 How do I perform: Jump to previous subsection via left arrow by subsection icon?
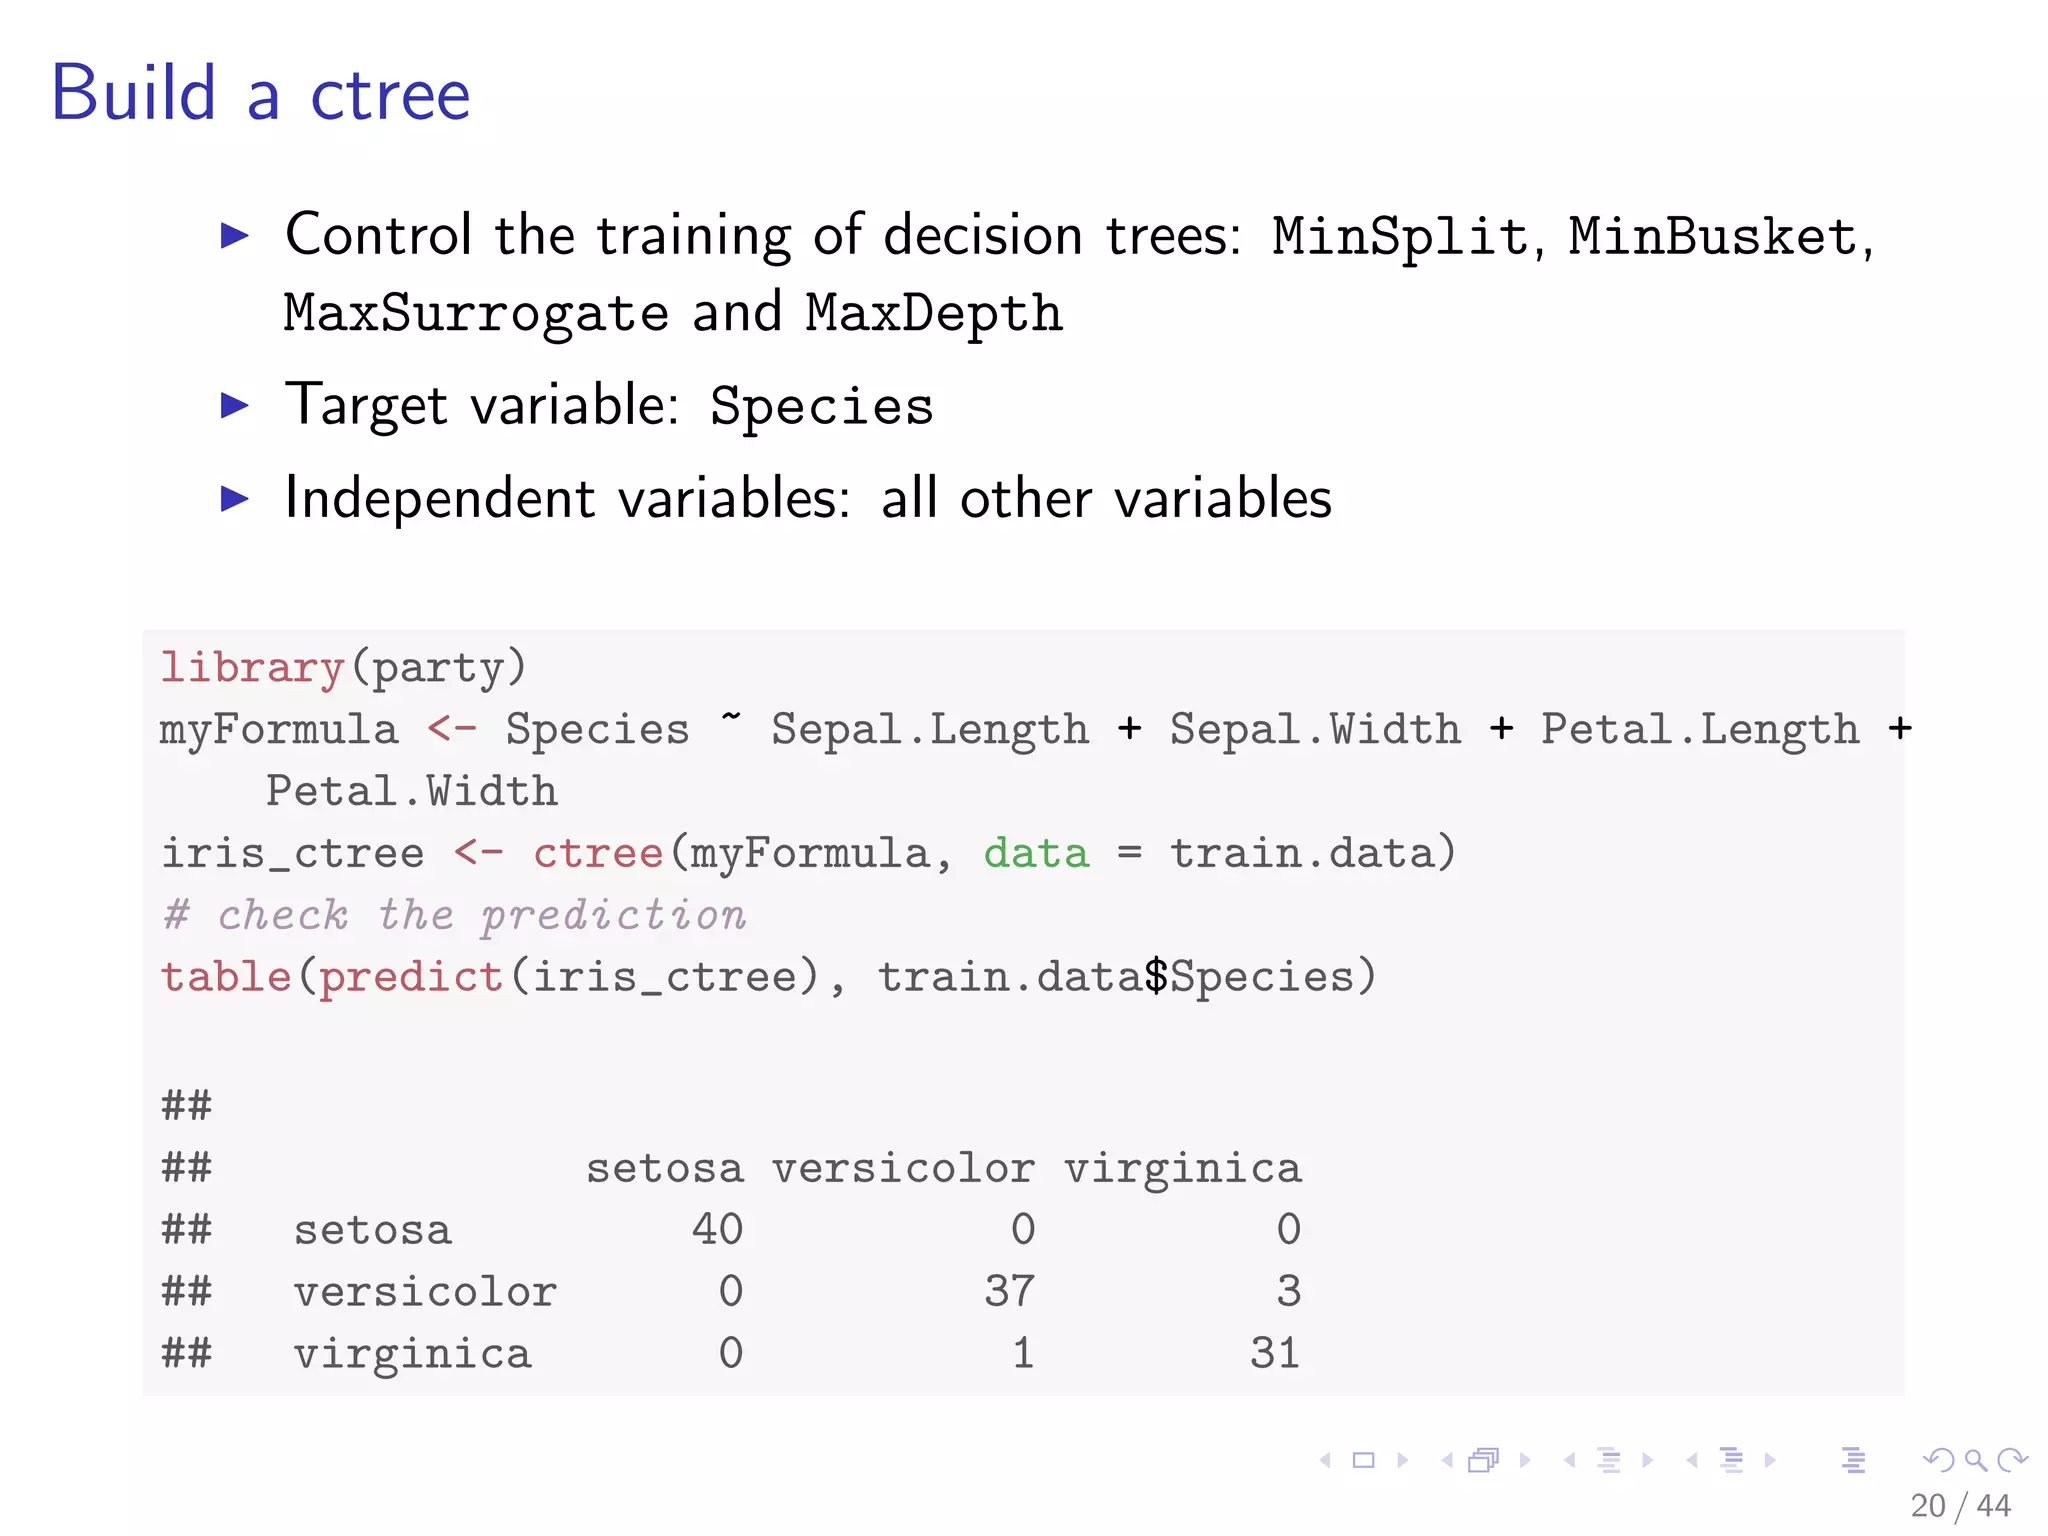pos(1570,1460)
